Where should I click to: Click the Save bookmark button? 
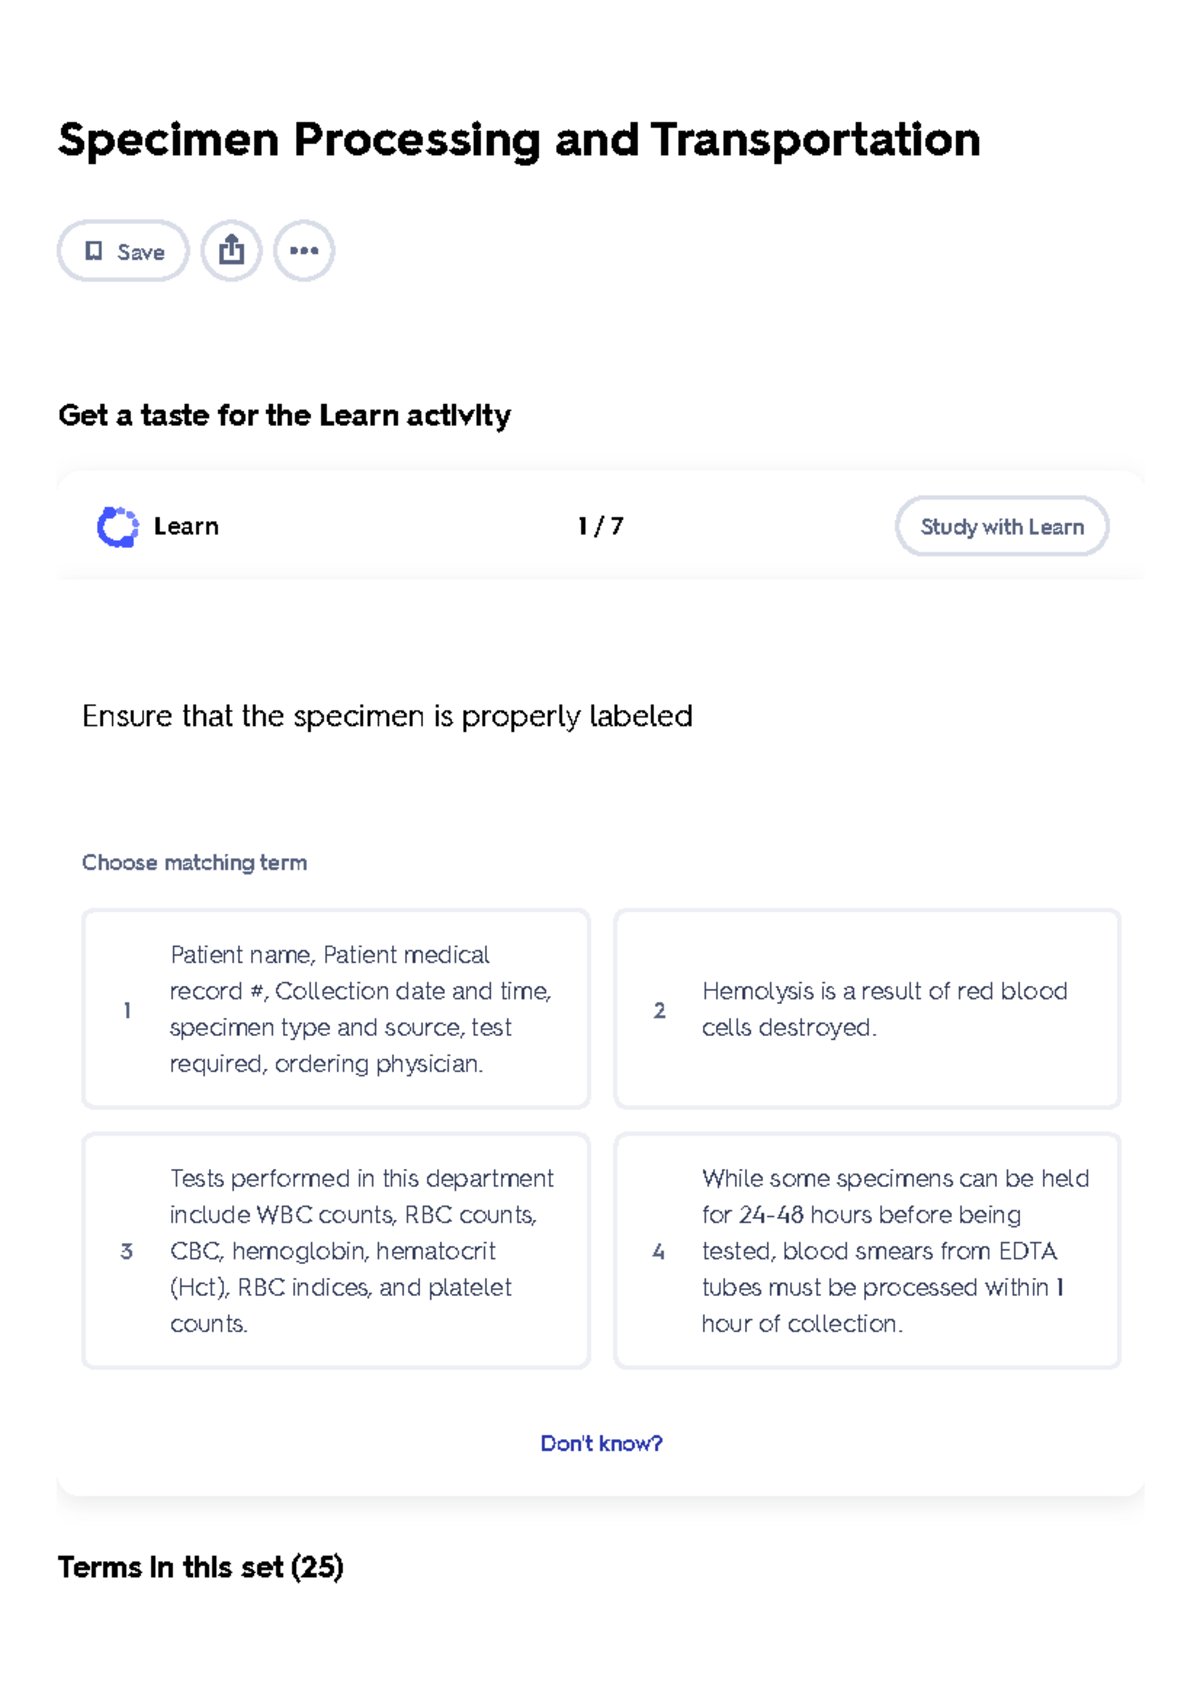point(123,251)
